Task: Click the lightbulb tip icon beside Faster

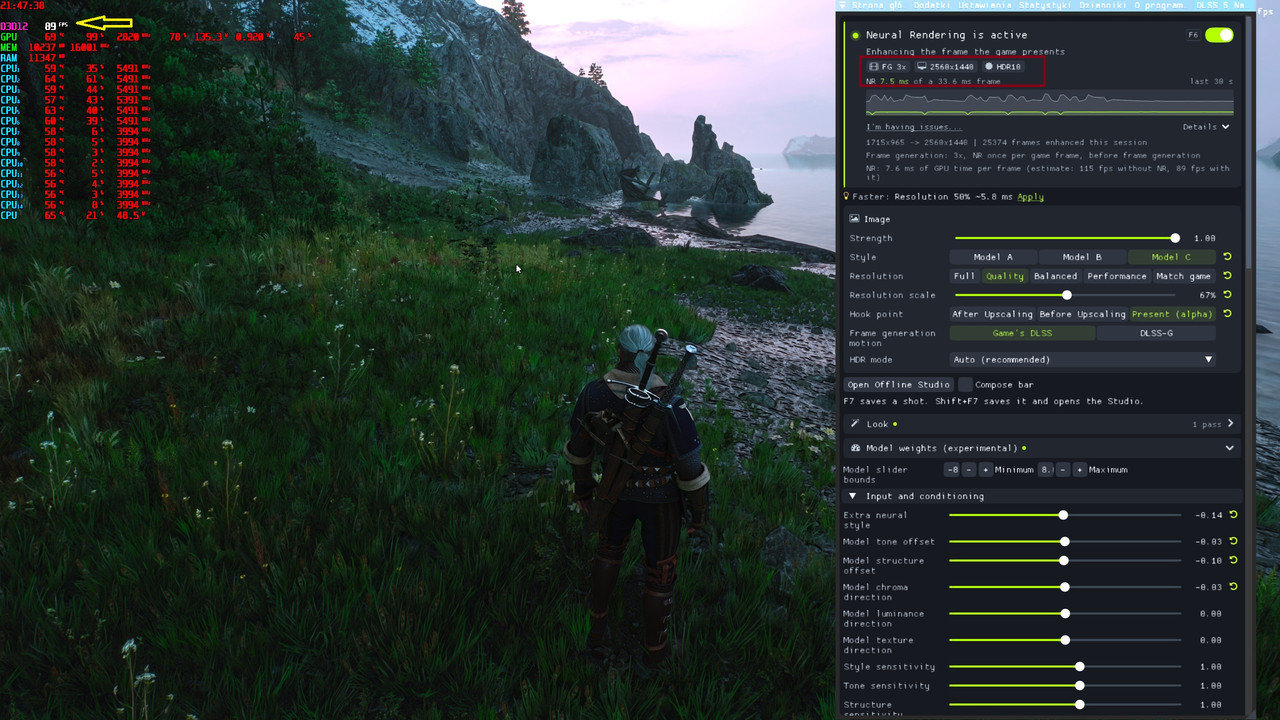Action: 846,197
